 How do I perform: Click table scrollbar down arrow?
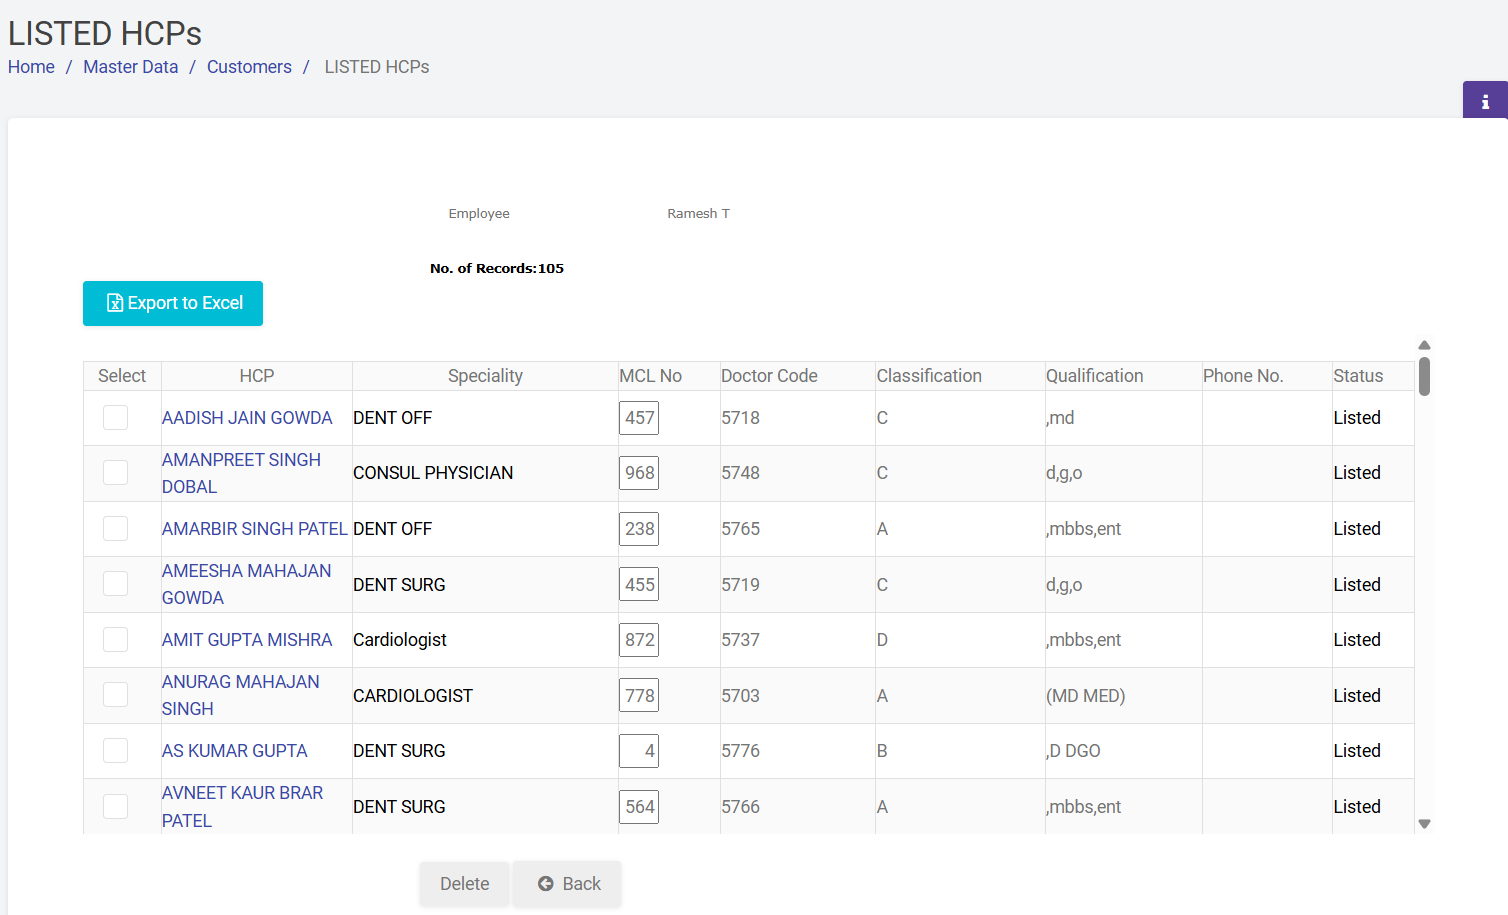point(1424,824)
